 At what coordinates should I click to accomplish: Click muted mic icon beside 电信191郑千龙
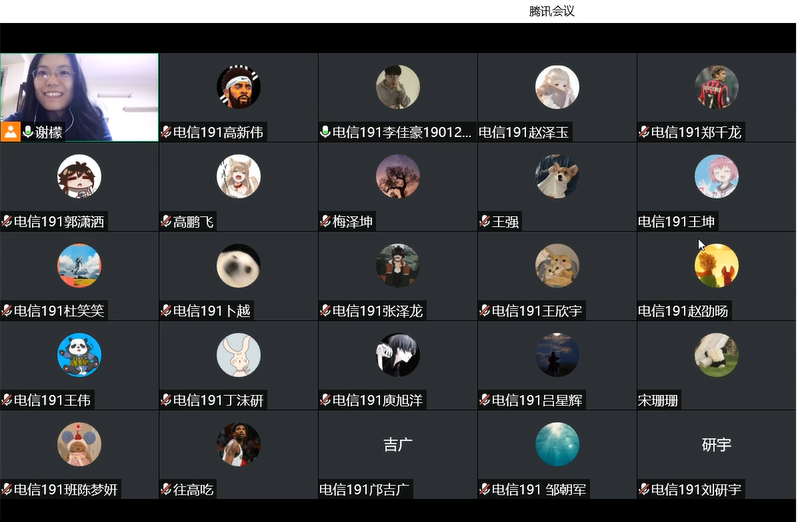pos(644,132)
